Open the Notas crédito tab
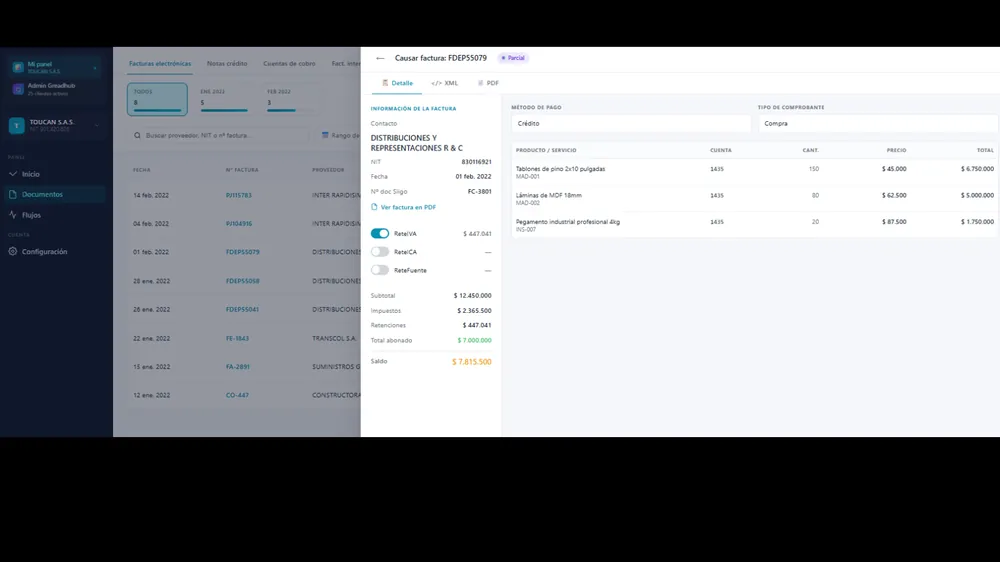The image size is (1000, 562). (x=227, y=64)
